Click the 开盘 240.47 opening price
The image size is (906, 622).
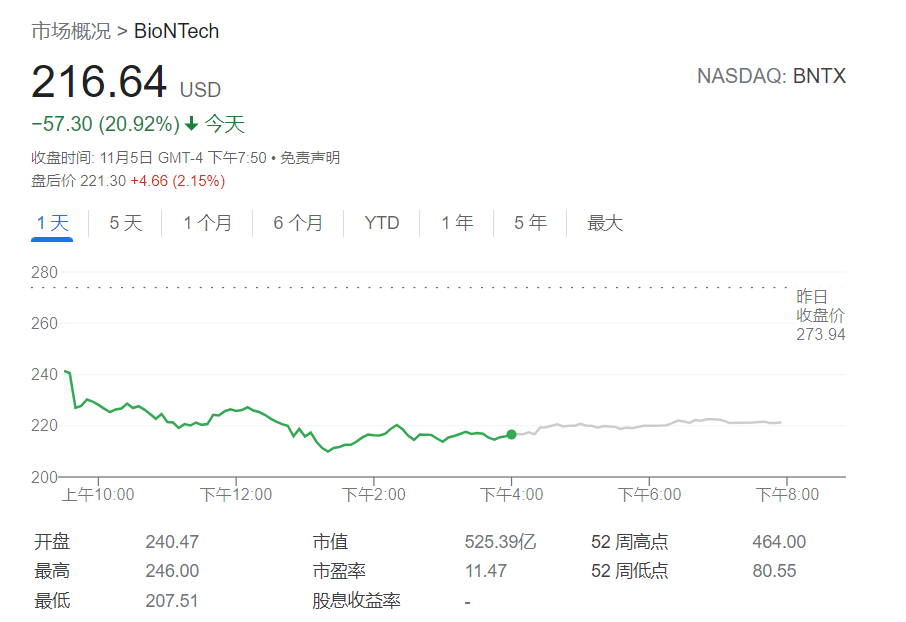[x=172, y=542]
